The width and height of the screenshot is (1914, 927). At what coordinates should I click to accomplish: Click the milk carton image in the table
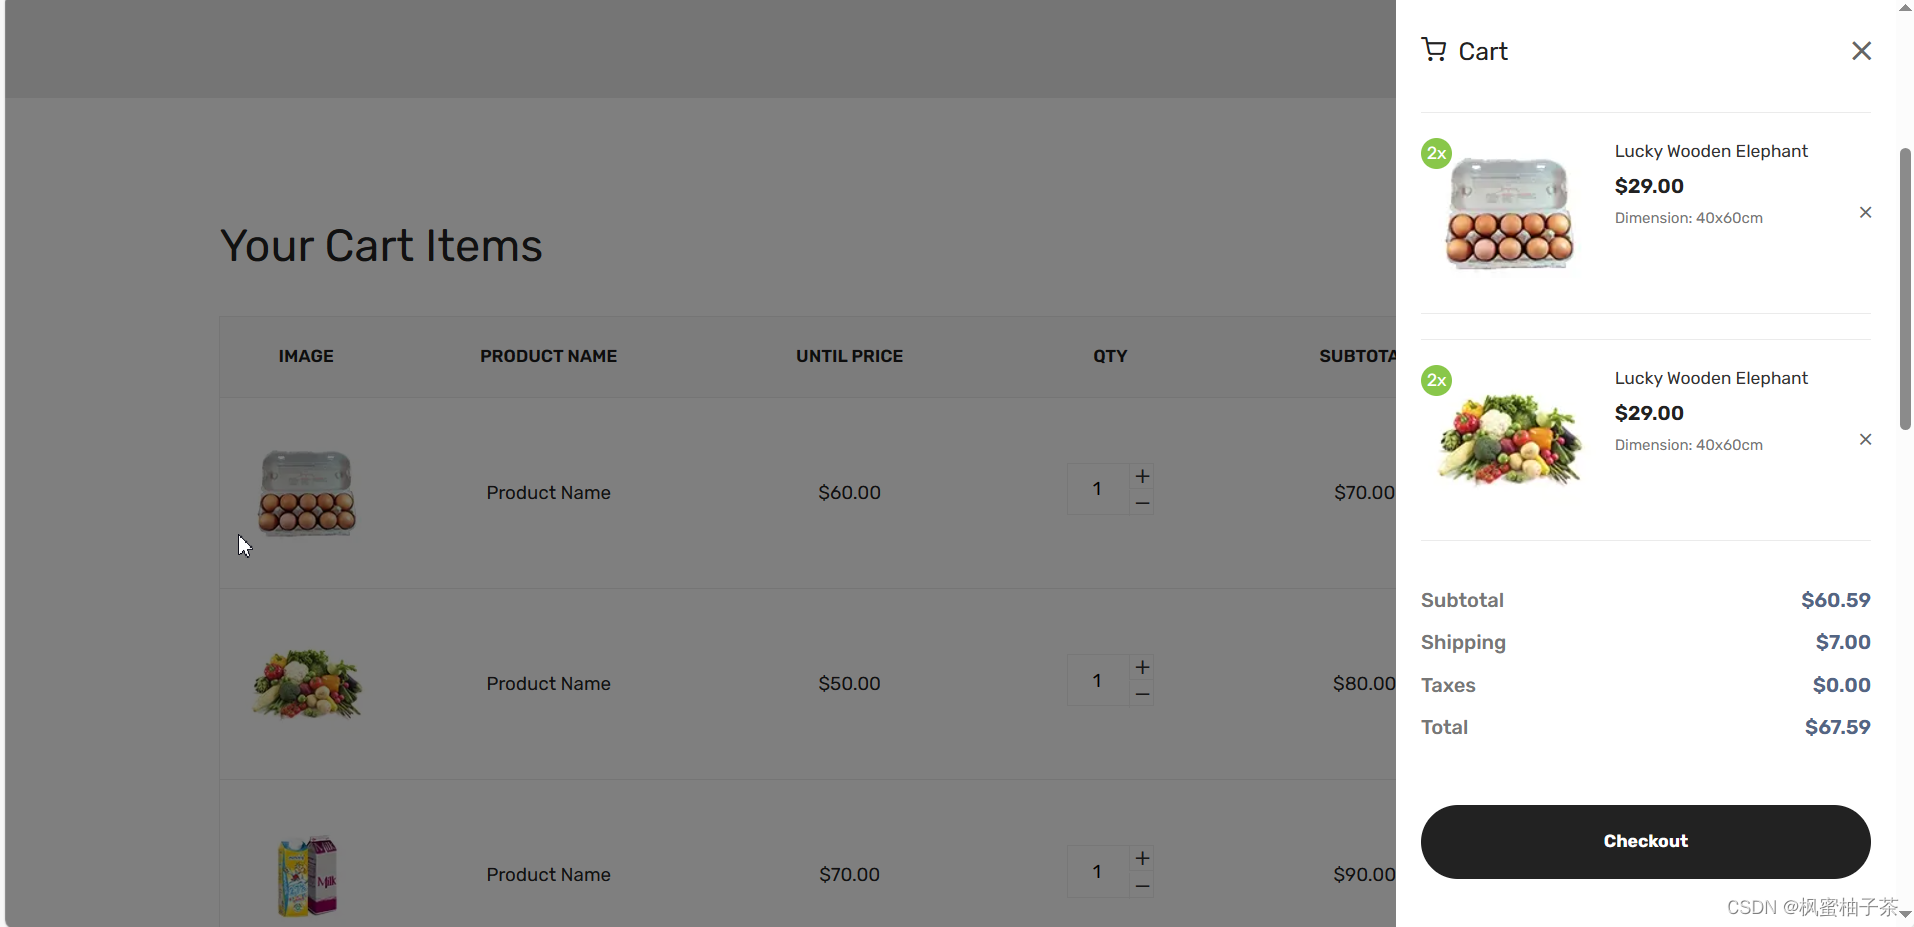tap(307, 875)
